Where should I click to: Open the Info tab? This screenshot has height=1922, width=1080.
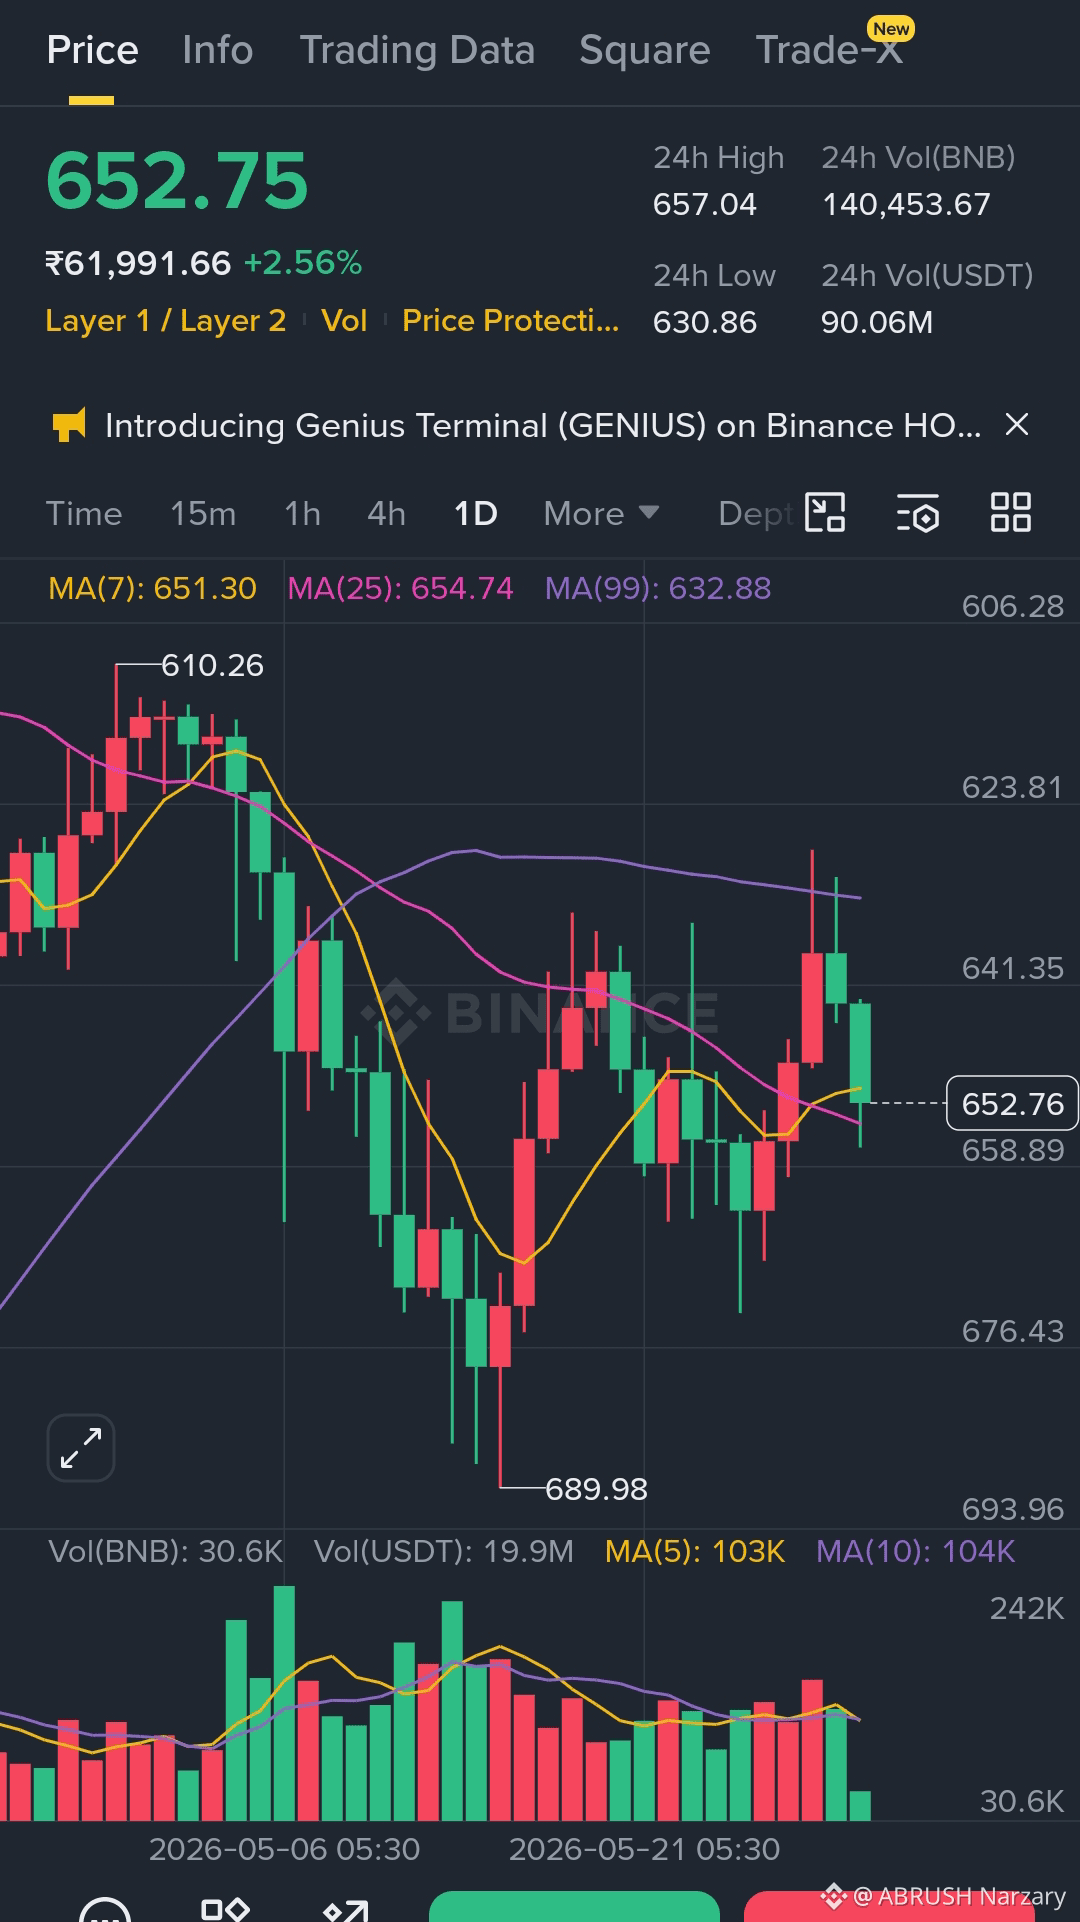(217, 50)
